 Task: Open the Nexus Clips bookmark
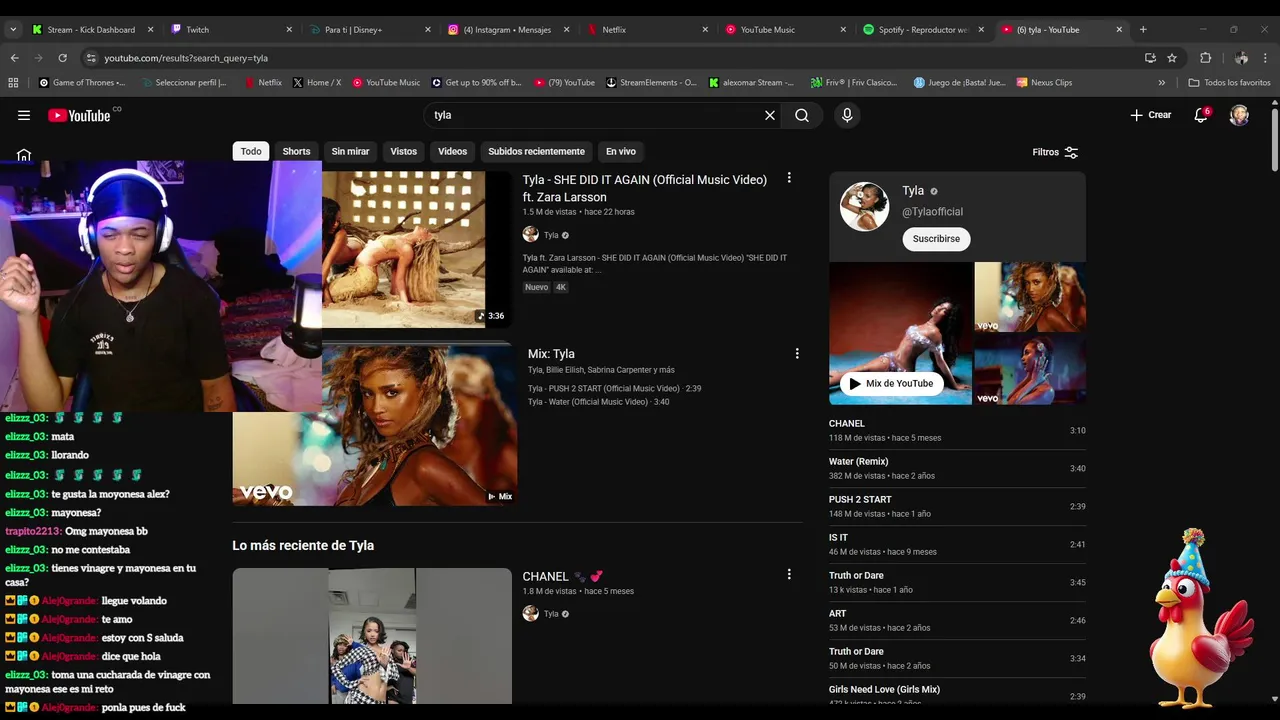pyautogui.click(x=1044, y=83)
